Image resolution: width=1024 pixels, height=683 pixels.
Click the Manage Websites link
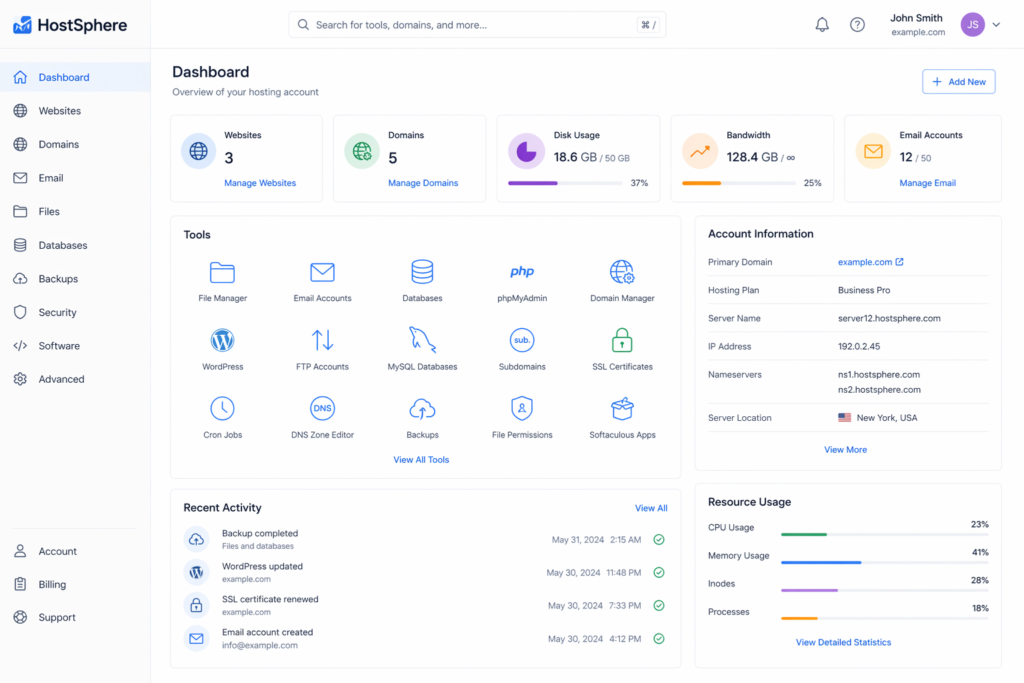pyautogui.click(x=260, y=183)
